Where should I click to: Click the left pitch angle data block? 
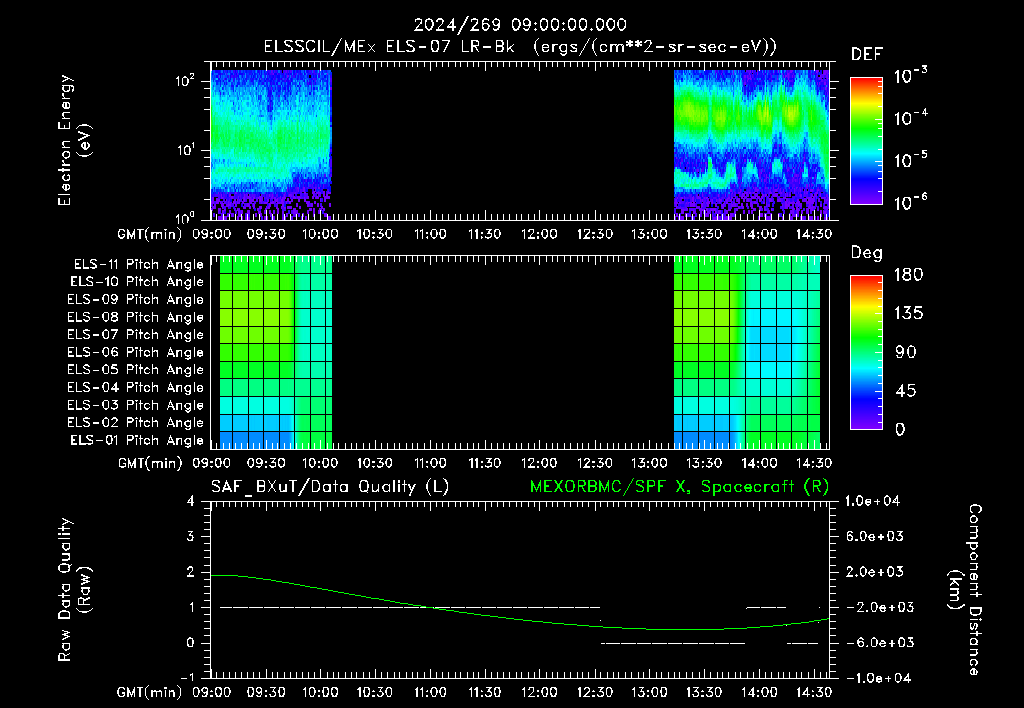pos(276,352)
